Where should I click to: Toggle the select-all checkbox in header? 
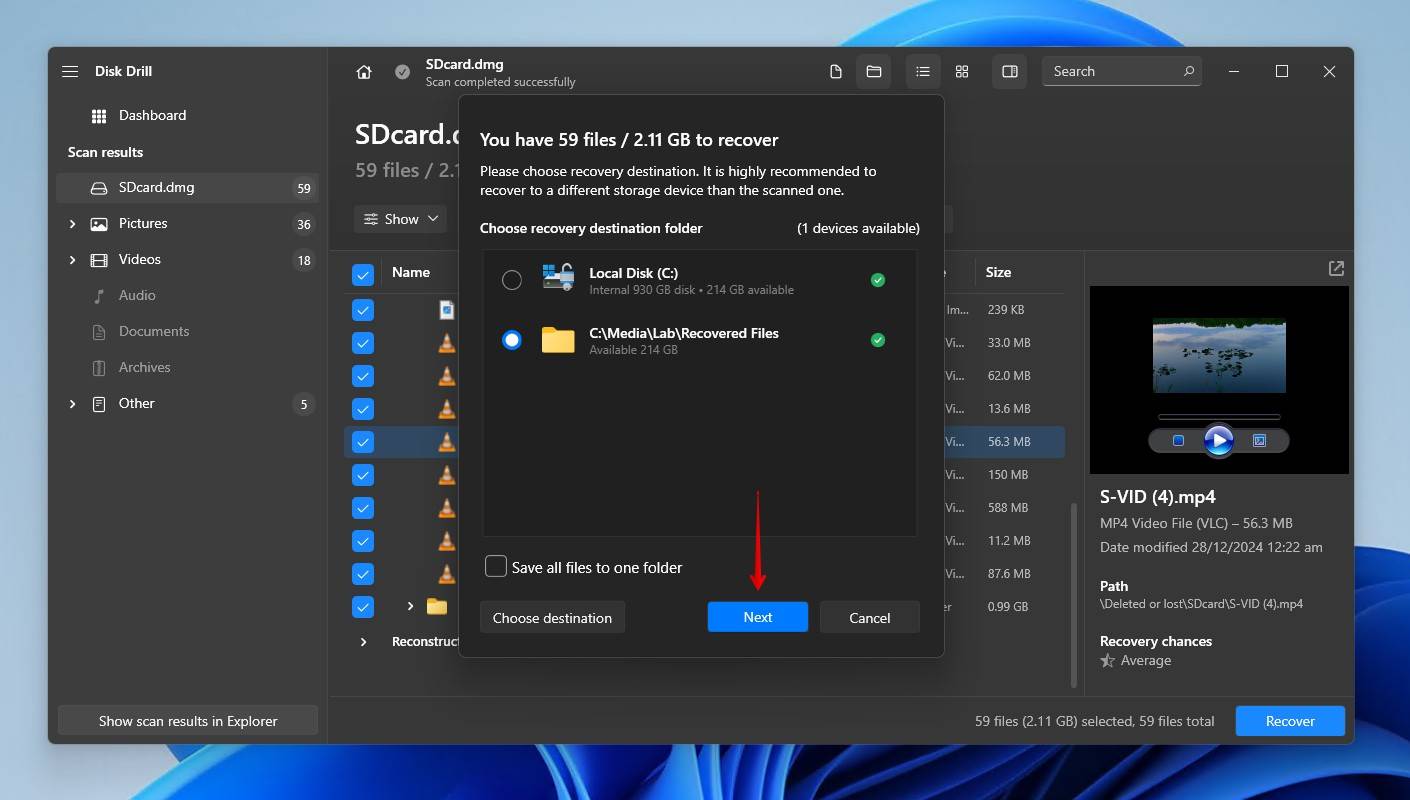point(363,273)
